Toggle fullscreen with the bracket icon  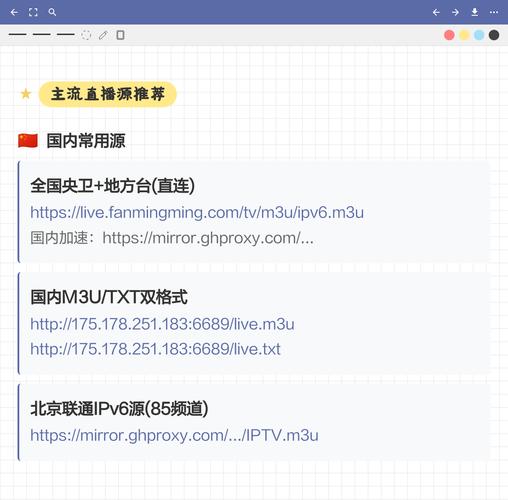(x=33, y=12)
